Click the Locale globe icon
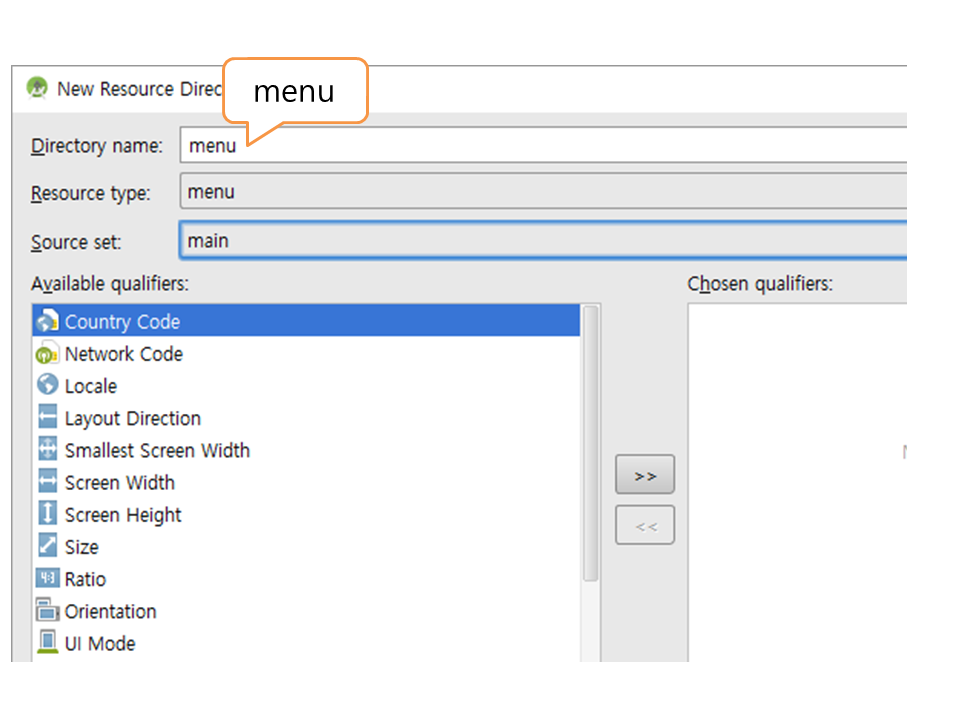The height and width of the screenshot is (720, 960). coord(47,385)
